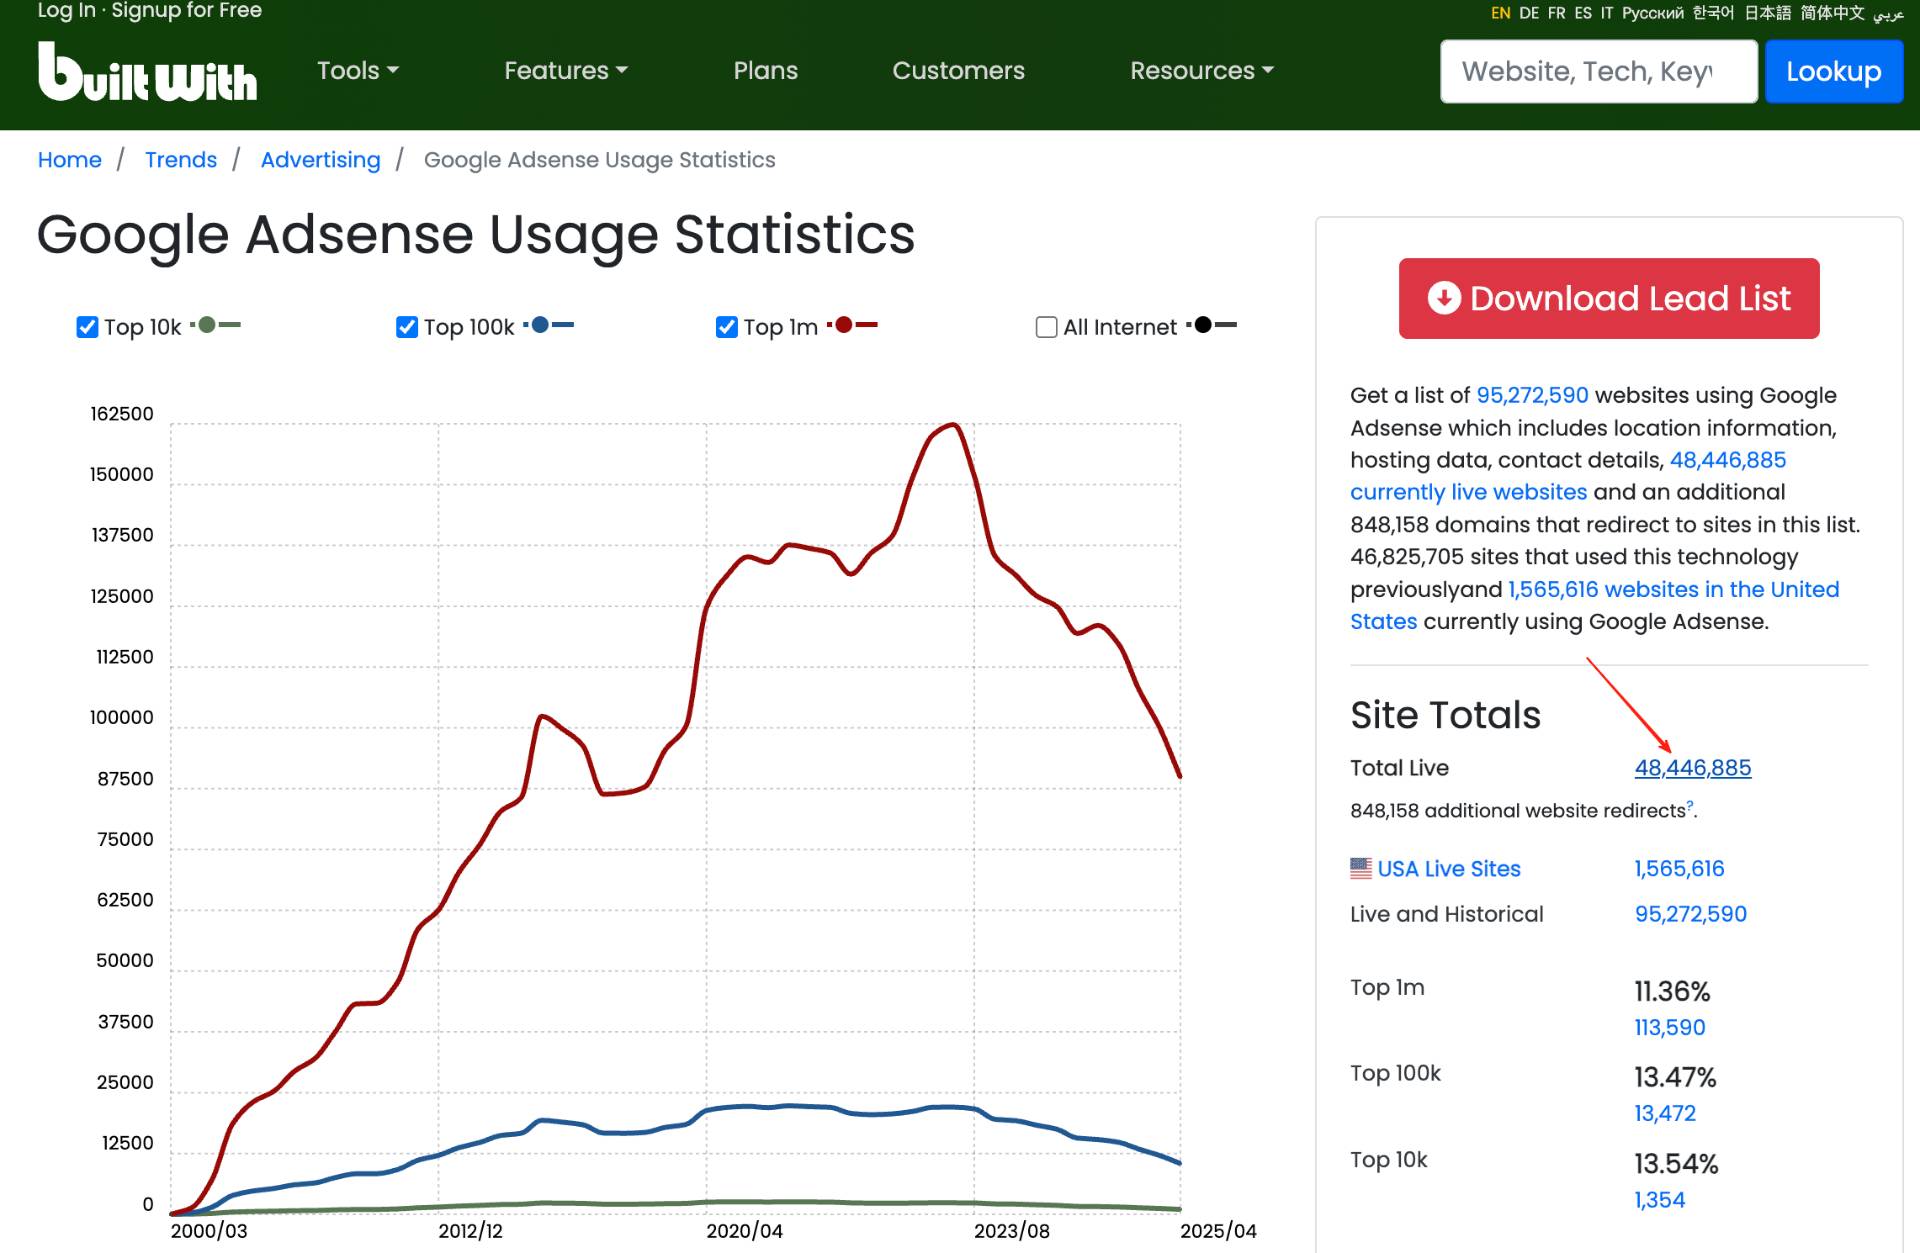Switch language to Русский
1920x1253 pixels.
[1653, 13]
